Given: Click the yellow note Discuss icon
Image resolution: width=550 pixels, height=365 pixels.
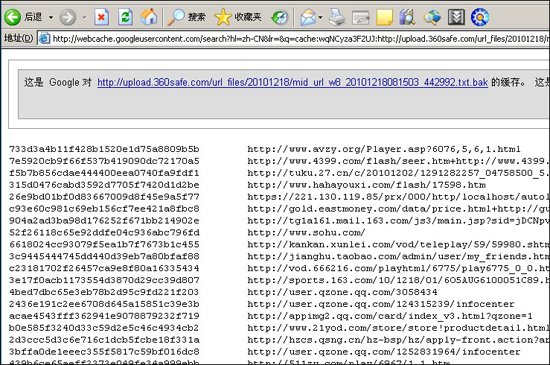Looking at the screenshot, I should pyautogui.click(x=384, y=17).
